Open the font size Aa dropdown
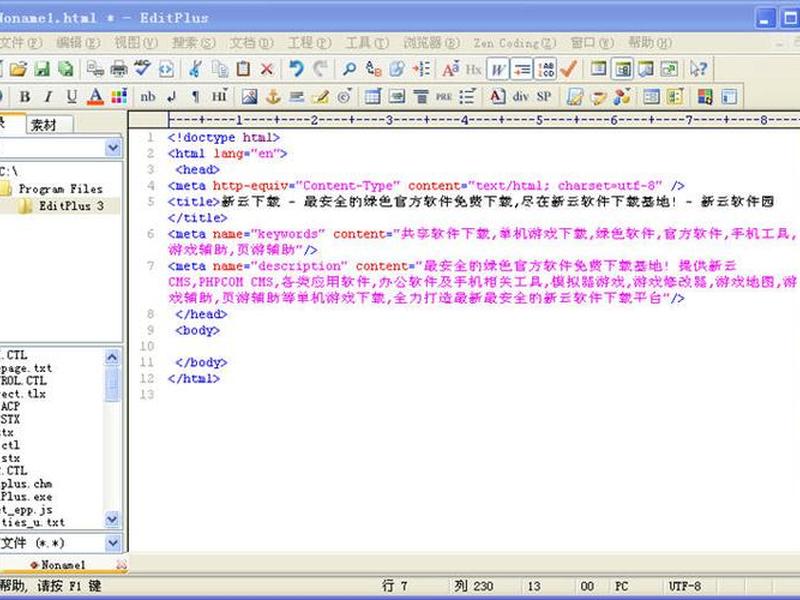This screenshot has height=600, width=800. (451, 69)
